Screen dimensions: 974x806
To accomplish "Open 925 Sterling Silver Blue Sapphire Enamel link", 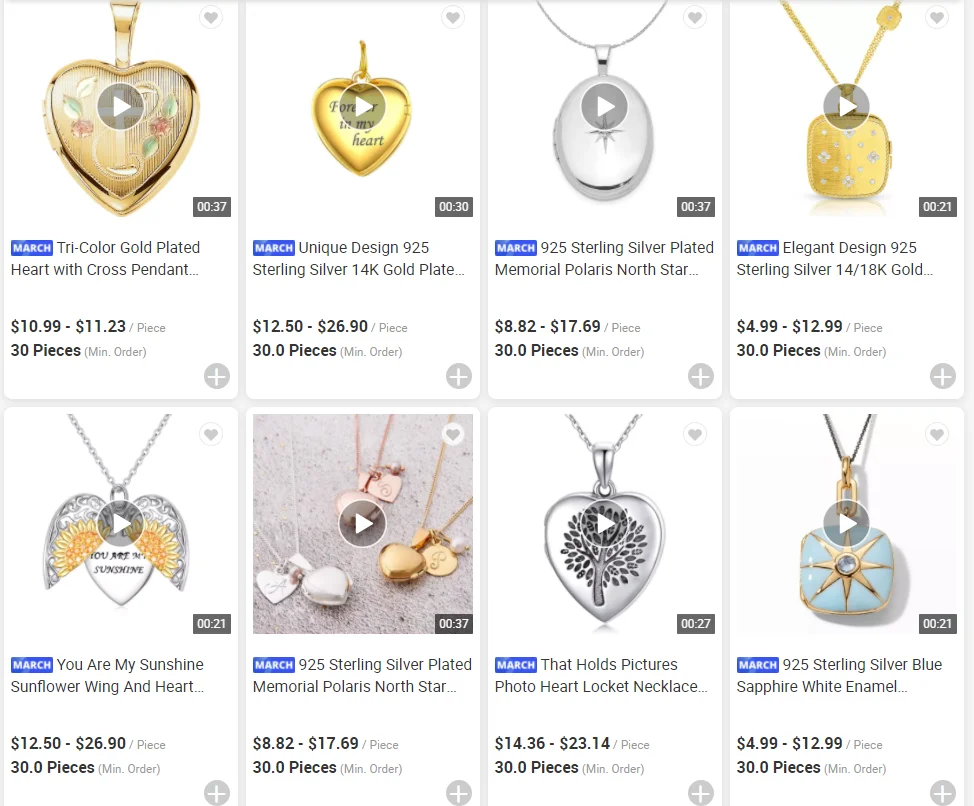I will [839, 676].
